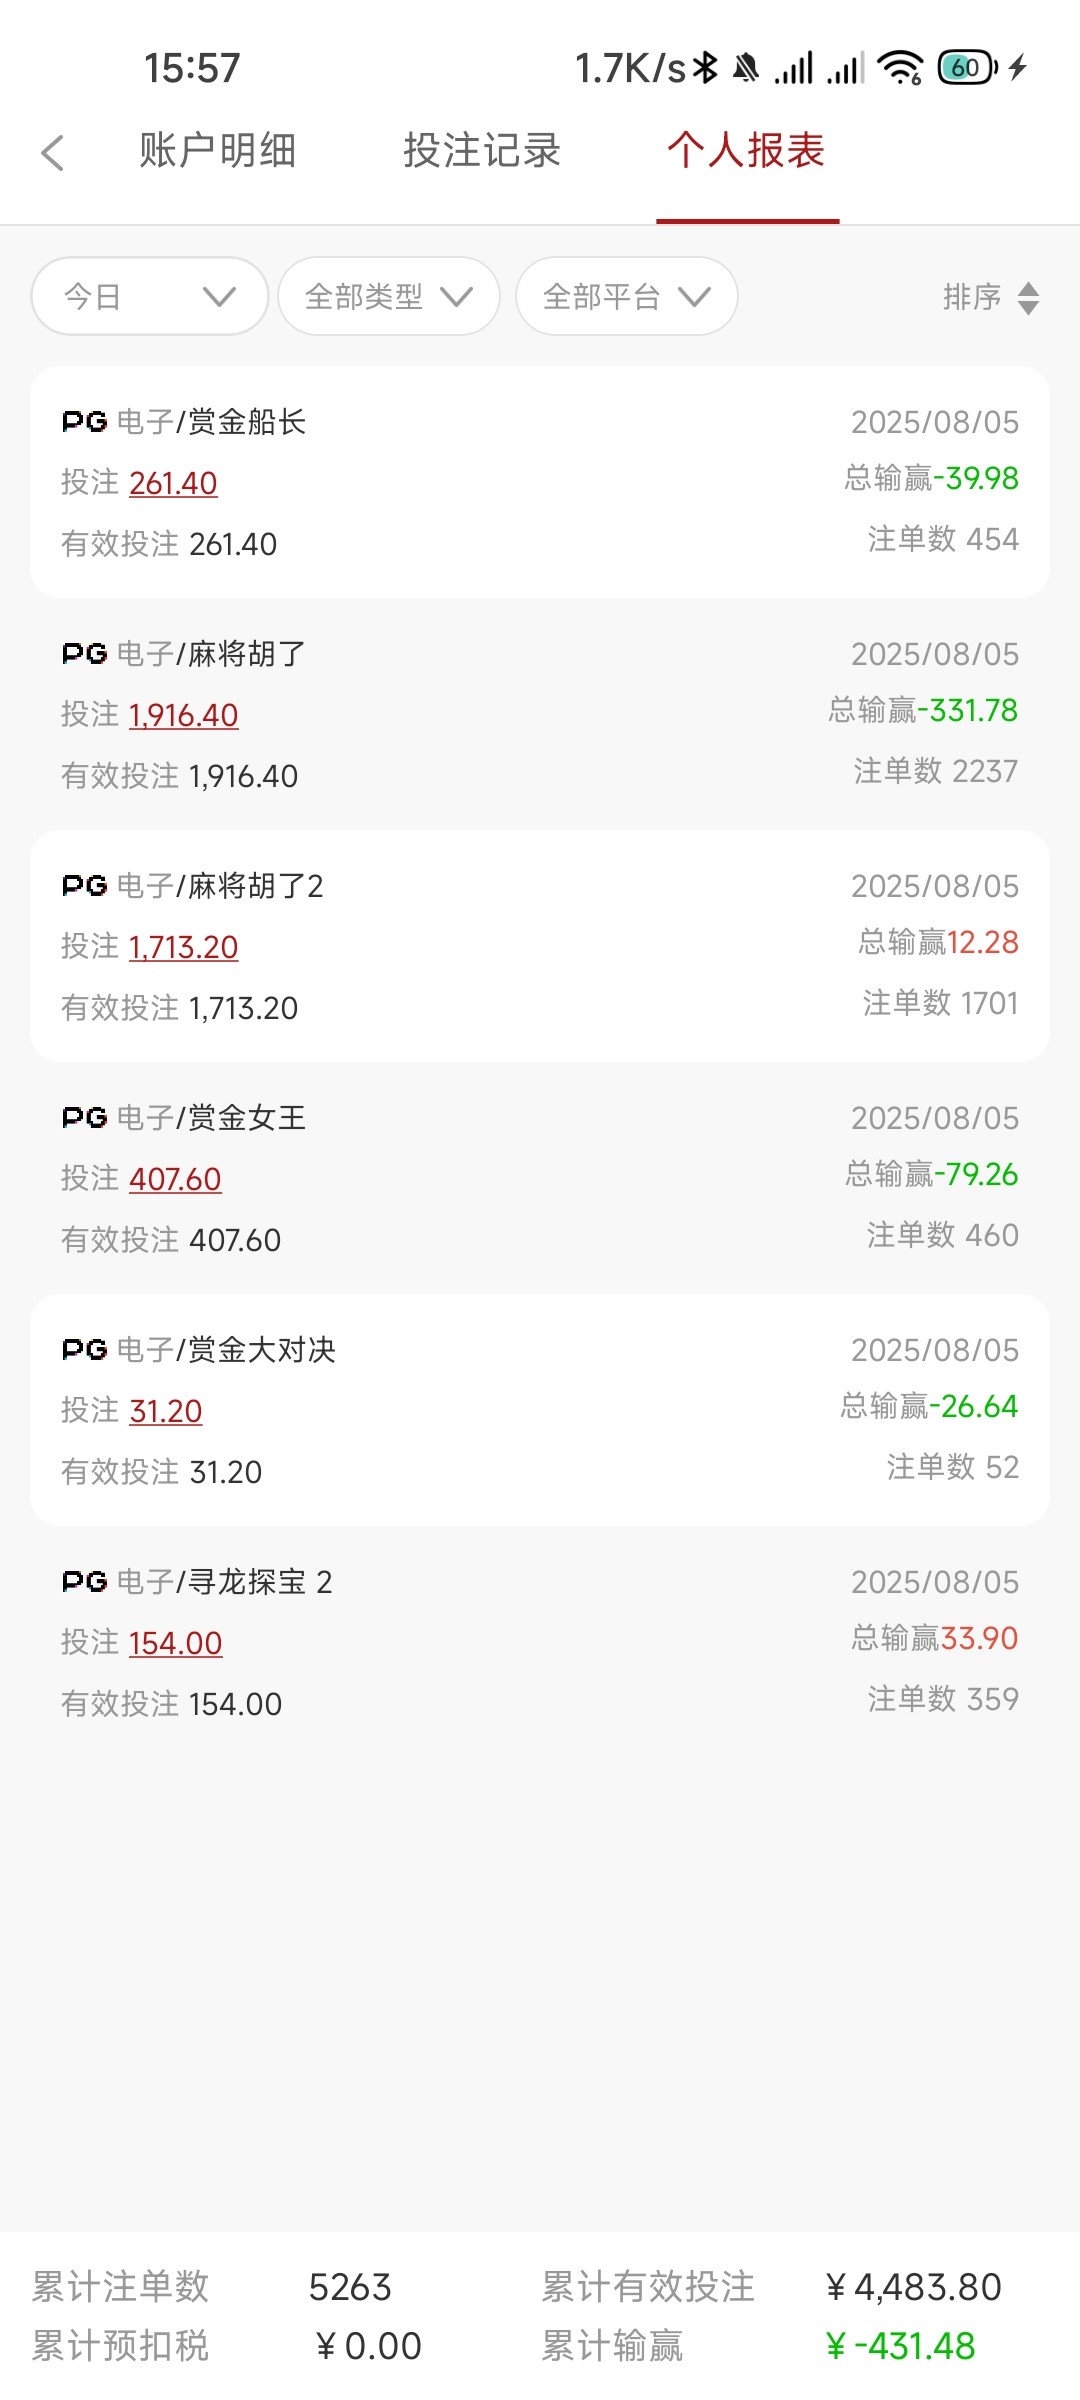Expand the 全部类型 filter dropdown

pyautogui.click(x=388, y=297)
